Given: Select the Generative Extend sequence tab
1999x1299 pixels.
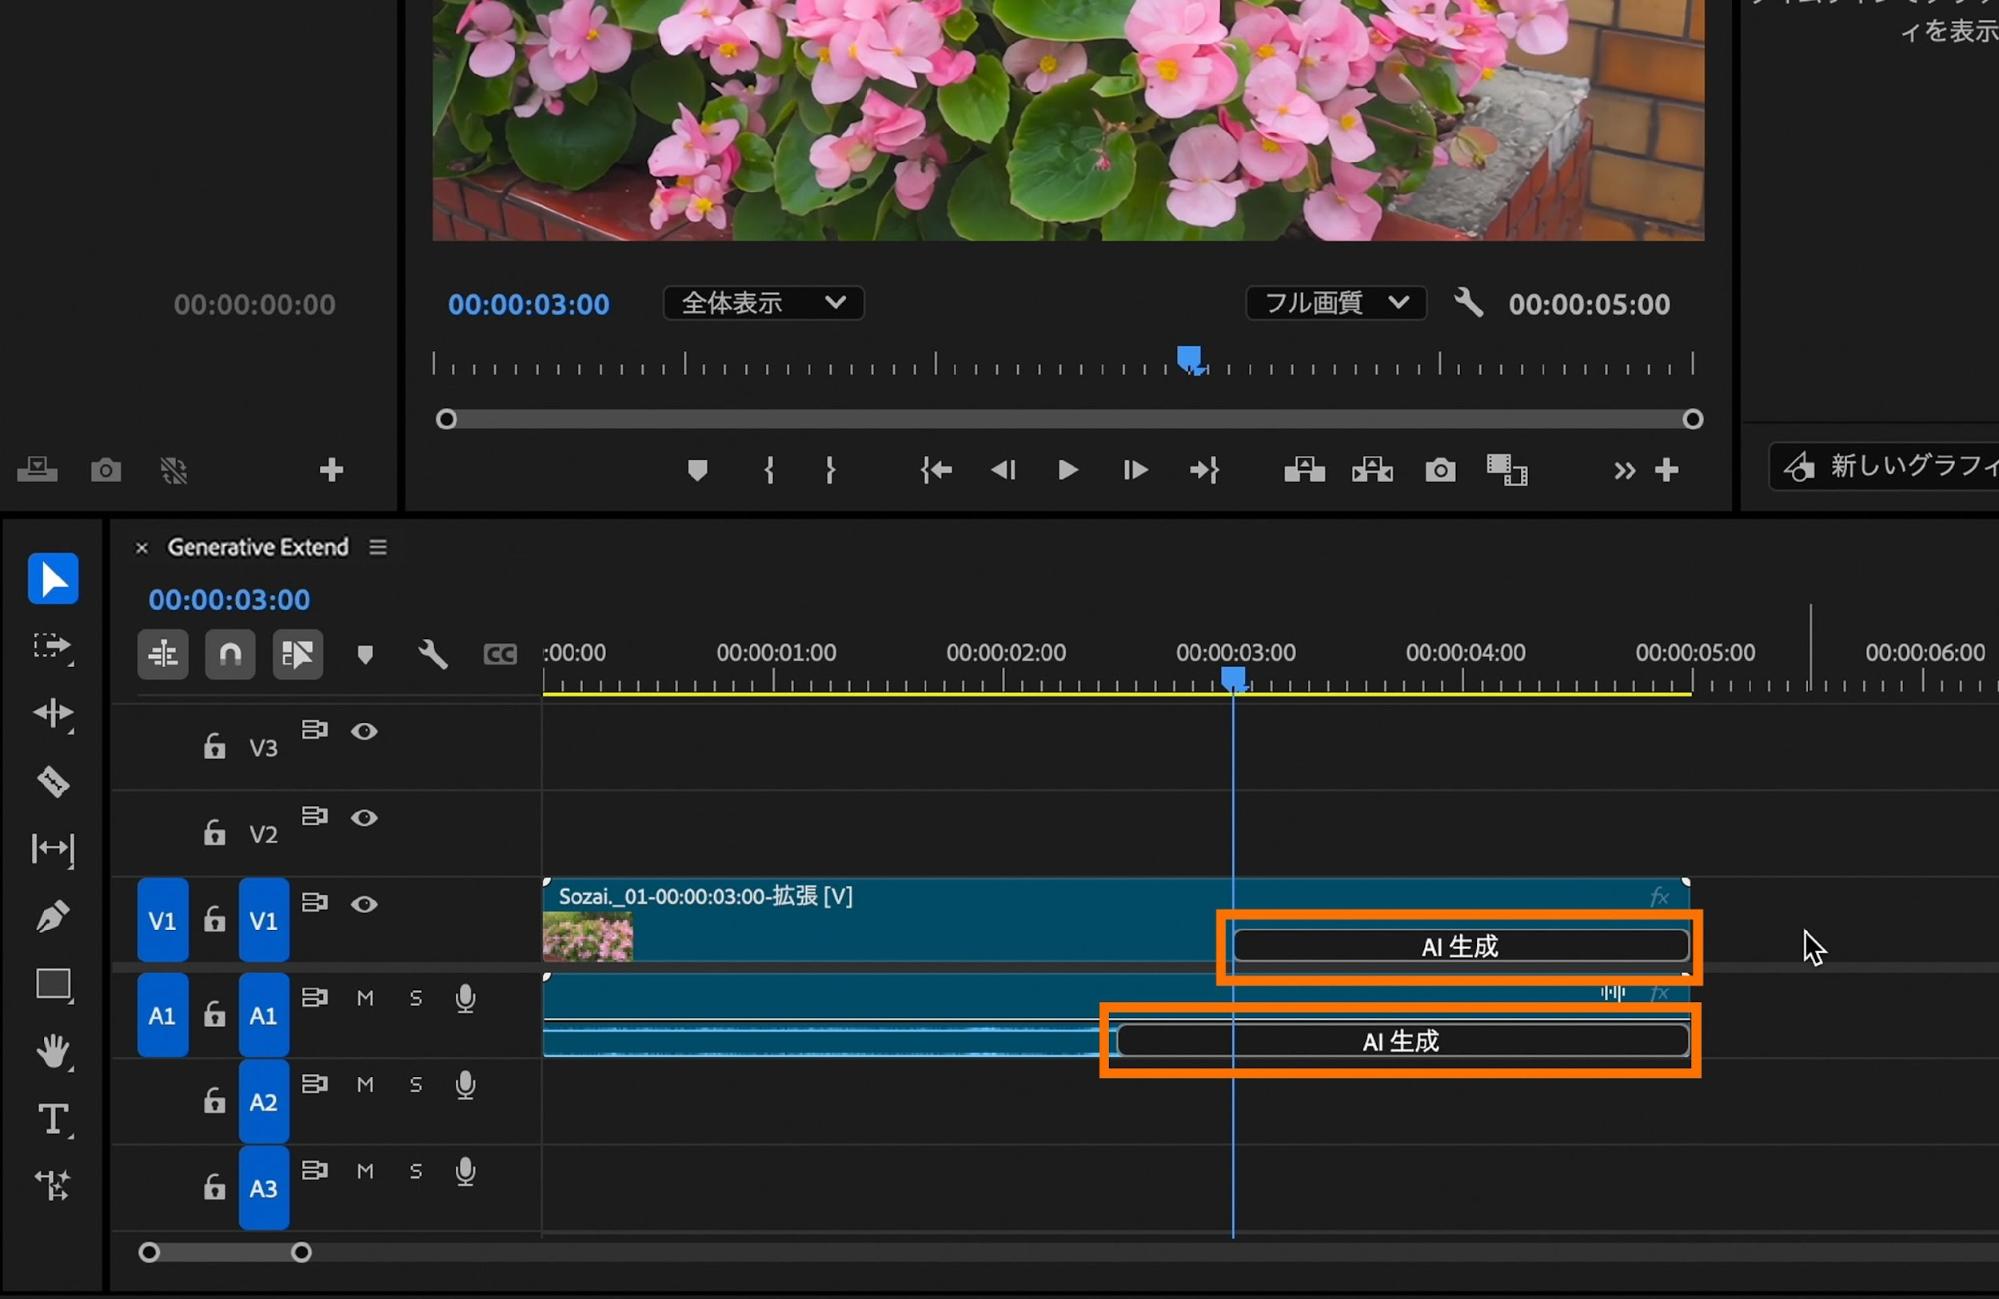Looking at the screenshot, I should click(258, 547).
